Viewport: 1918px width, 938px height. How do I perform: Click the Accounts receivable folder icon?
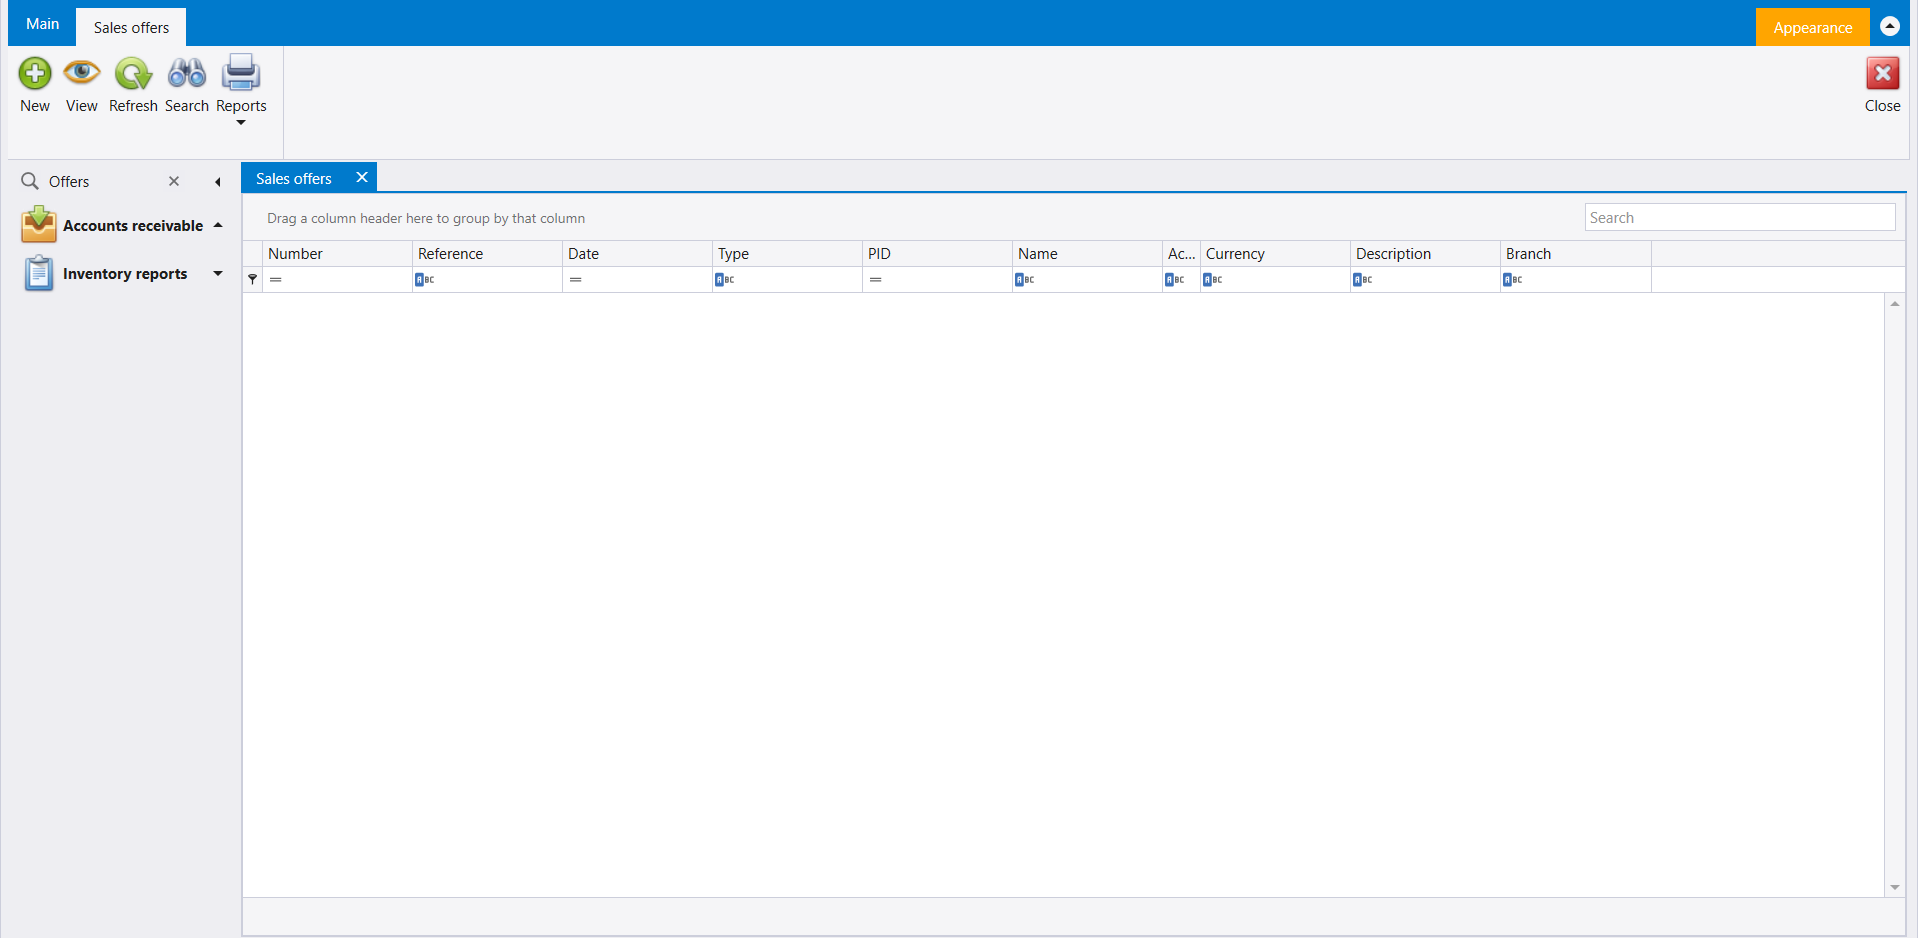[x=38, y=225]
